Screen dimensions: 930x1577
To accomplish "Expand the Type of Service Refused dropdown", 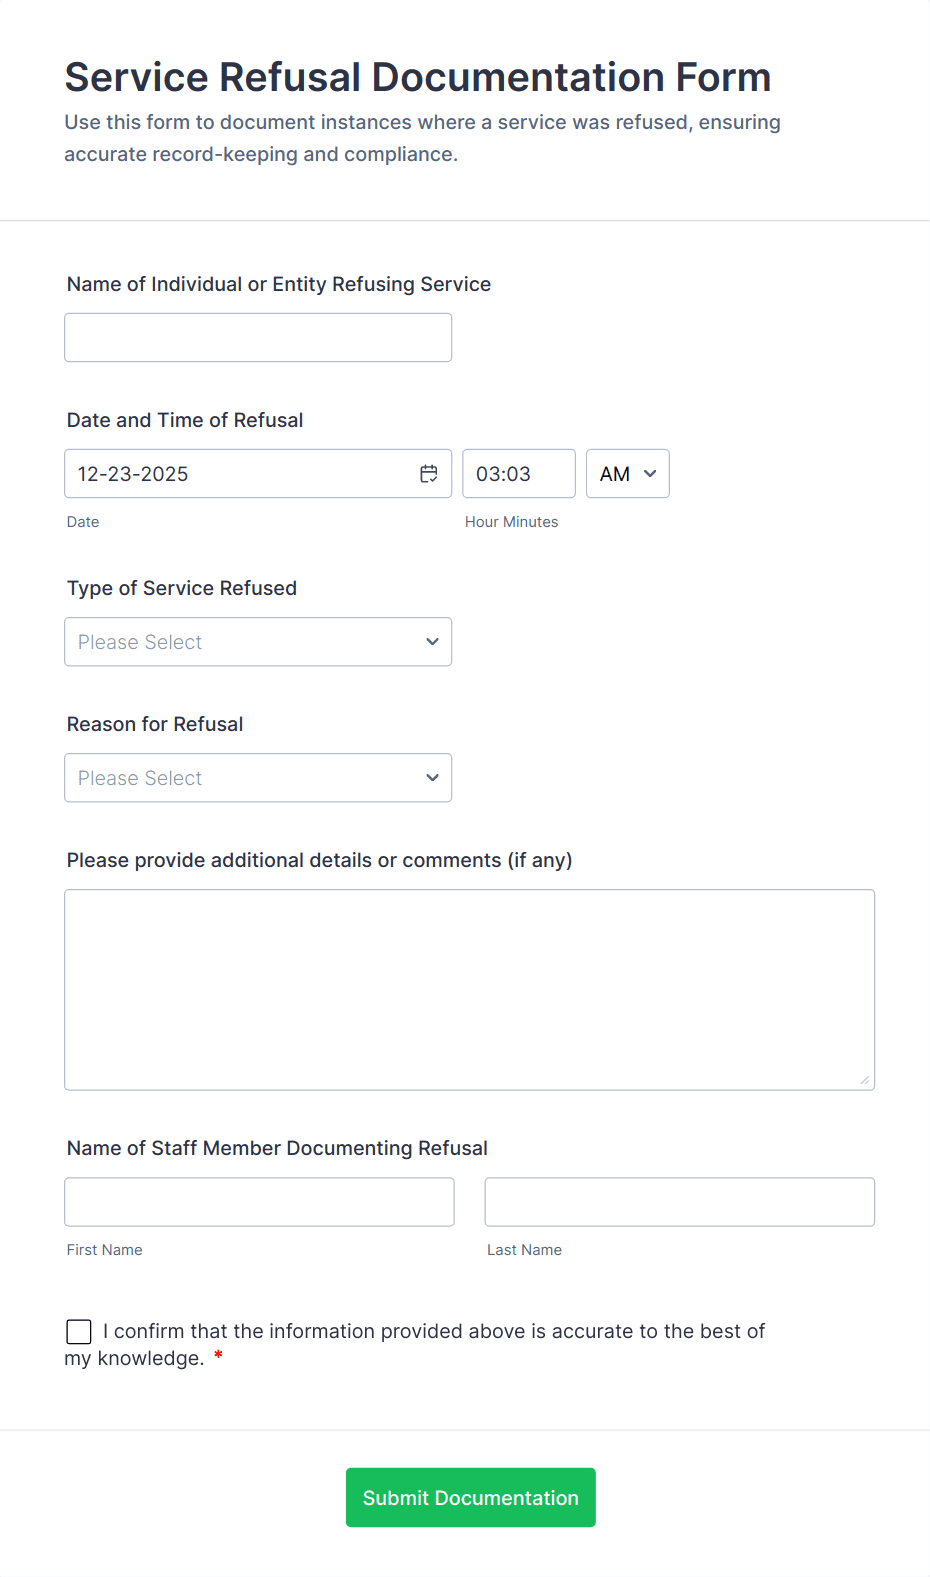I will tap(258, 642).
